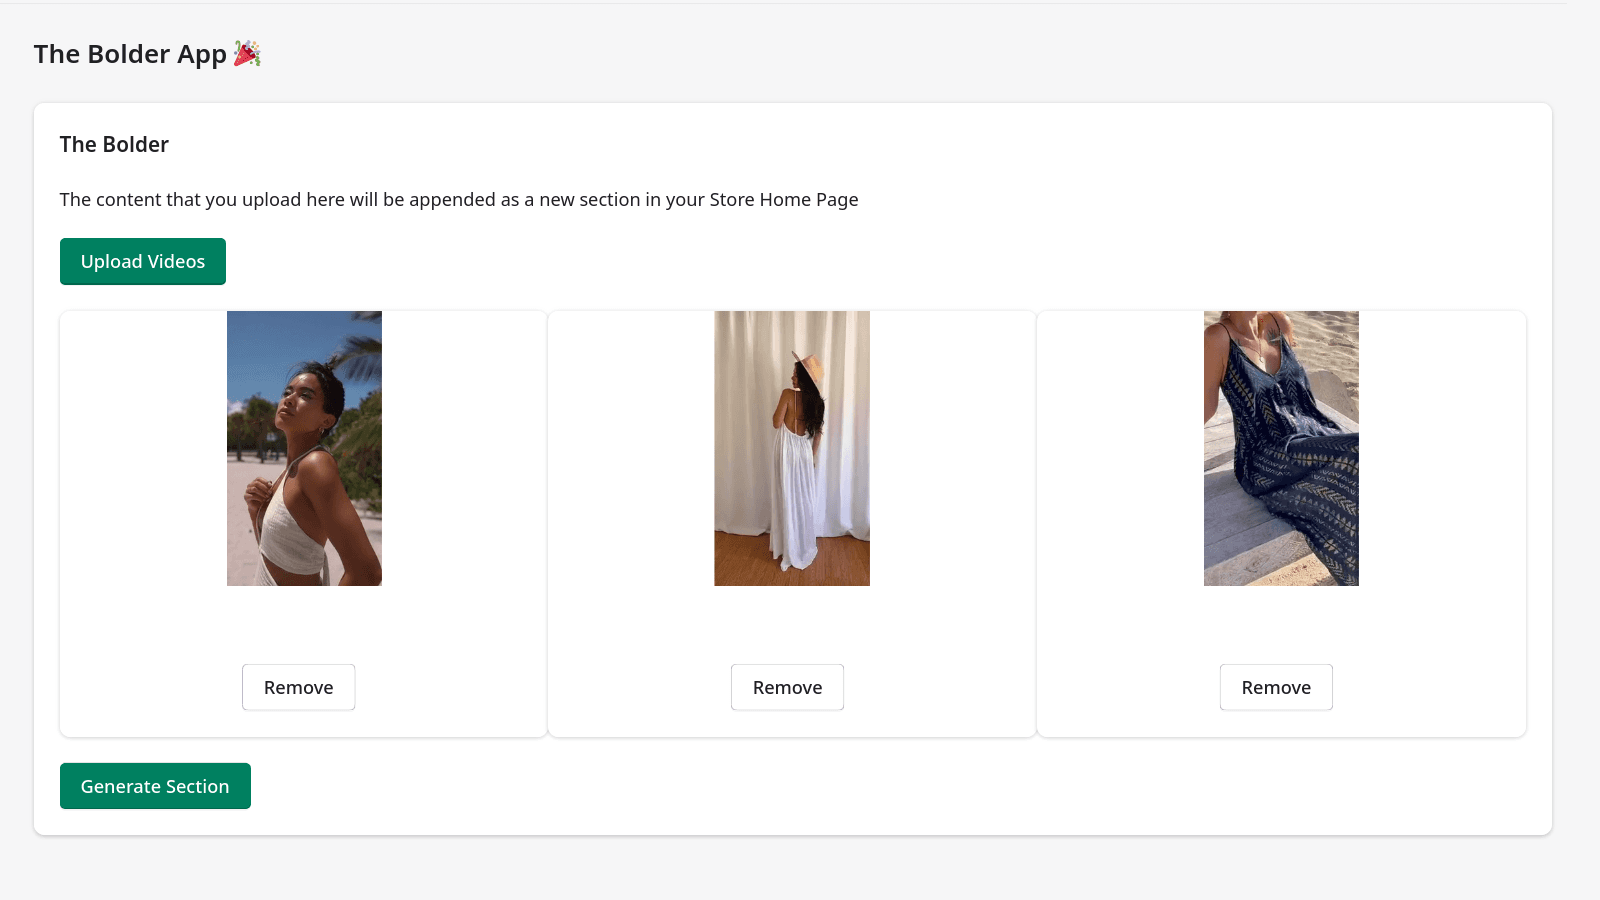The width and height of the screenshot is (1600, 900).
Task: Remove the first beach video
Action: click(x=298, y=687)
